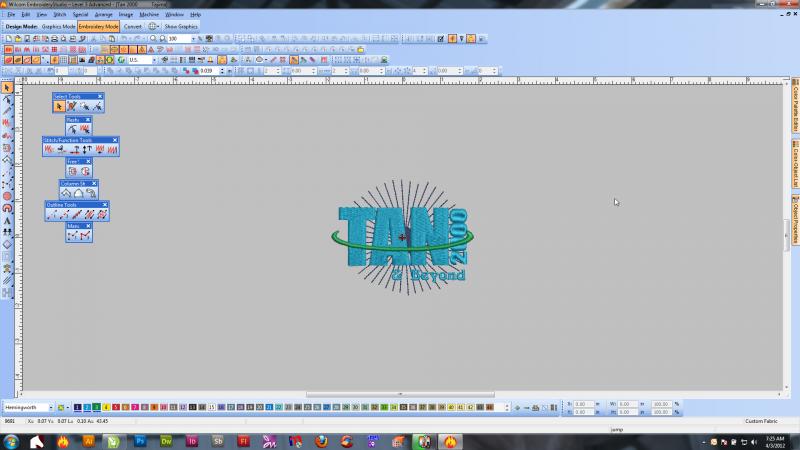Viewport: 800px width, 450px height.
Task: Open the Arrange menu
Action: (x=103, y=15)
